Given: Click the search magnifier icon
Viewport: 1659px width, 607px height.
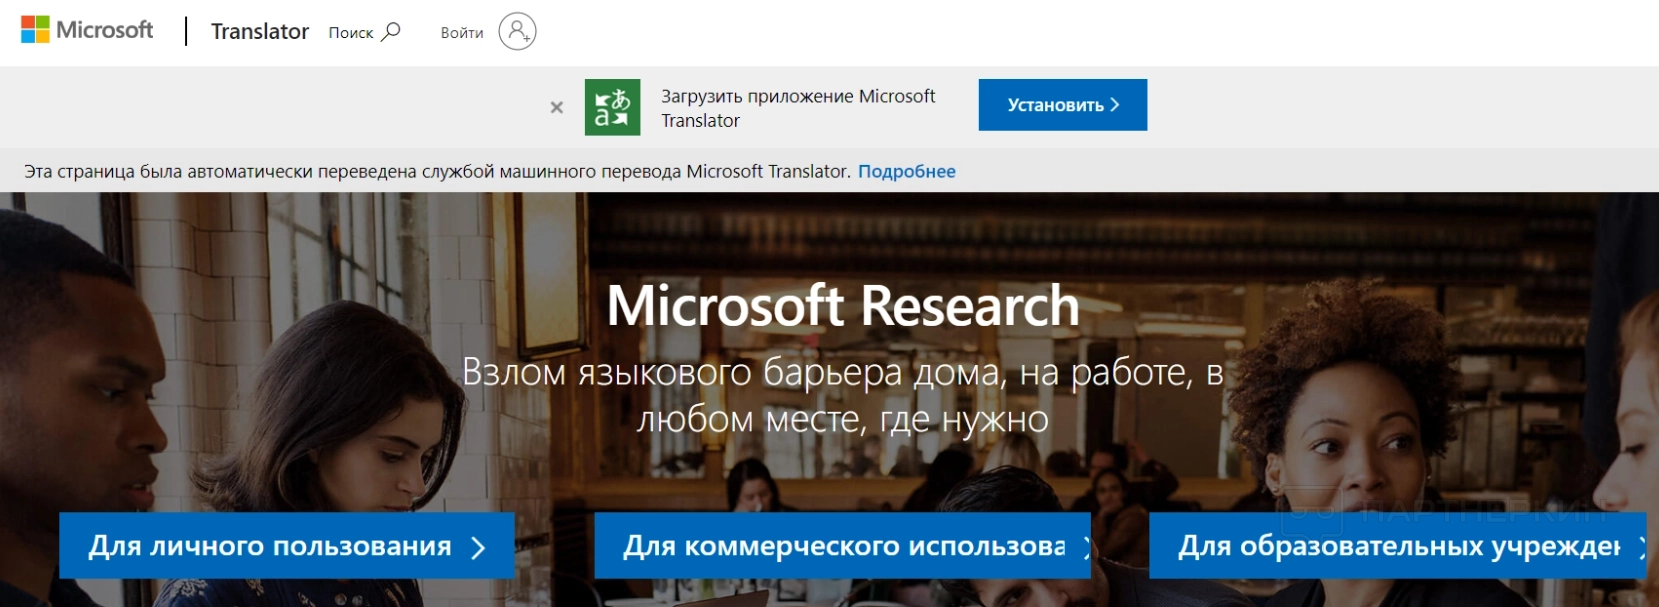Looking at the screenshot, I should click(x=391, y=32).
